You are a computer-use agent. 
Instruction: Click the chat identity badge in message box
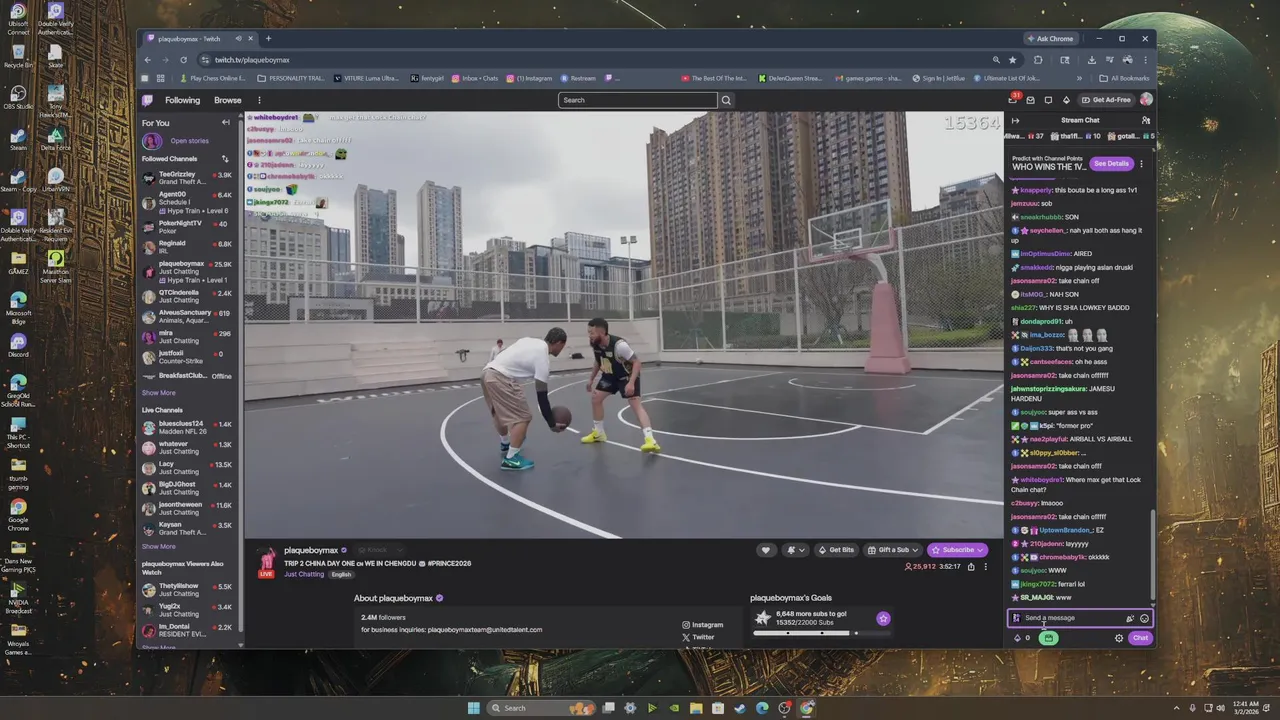[1016, 618]
